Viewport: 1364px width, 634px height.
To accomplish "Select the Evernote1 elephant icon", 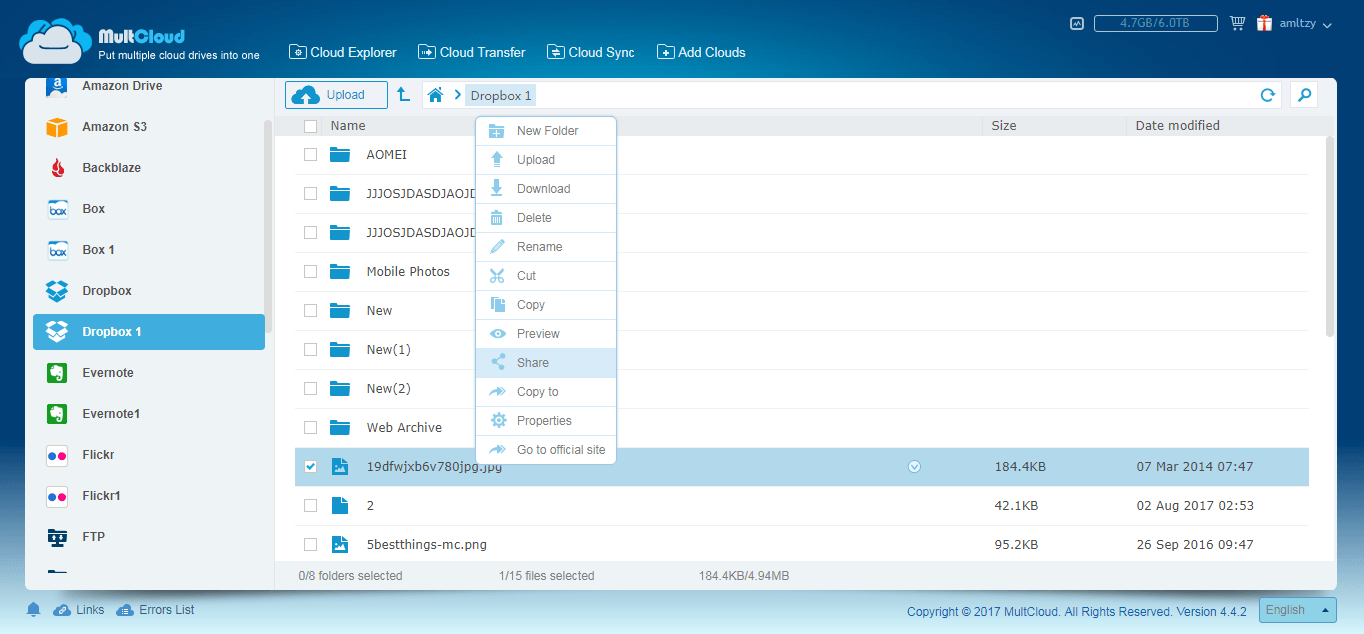I will click(58, 414).
